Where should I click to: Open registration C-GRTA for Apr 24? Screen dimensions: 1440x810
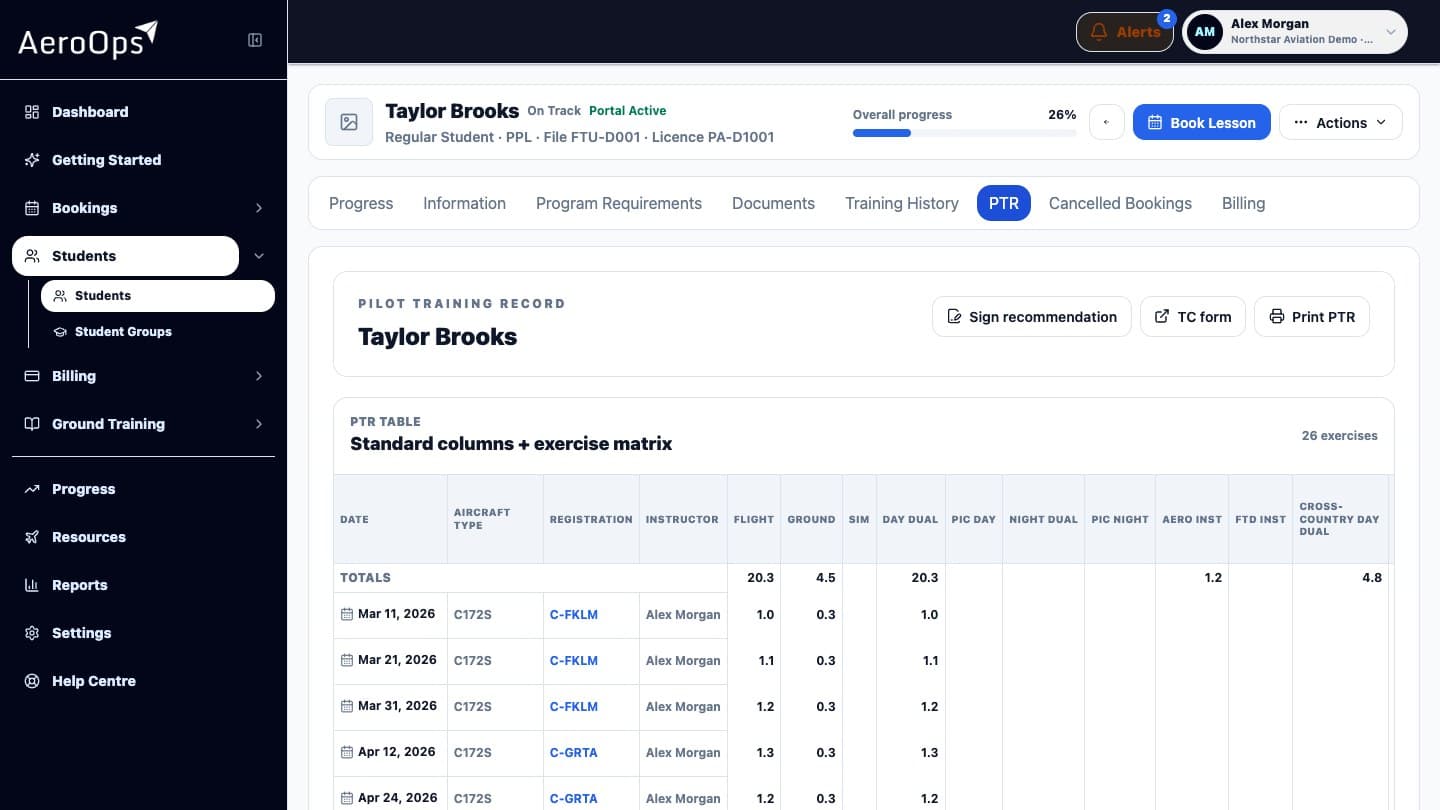tap(574, 799)
